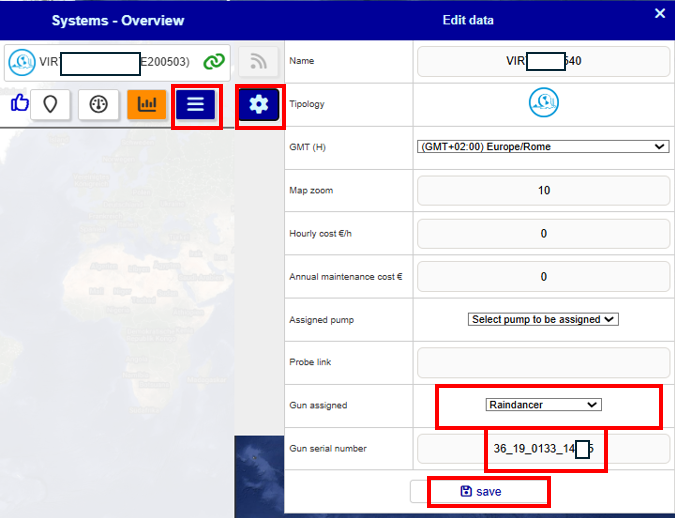This screenshot has width=675, height=518.
Task: Open the gauge dashboard button
Action: pyautogui.click(x=99, y=104)
